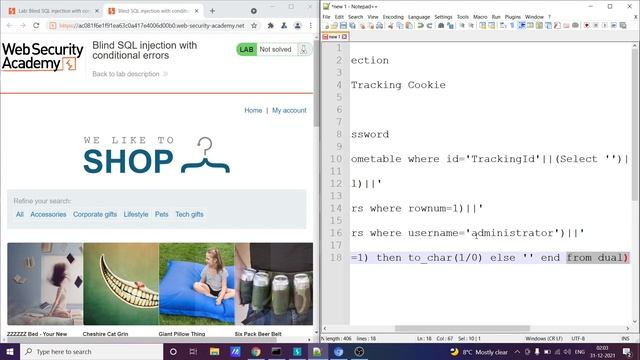Open Chrome's extensions puzzle icon

(270, 25)
